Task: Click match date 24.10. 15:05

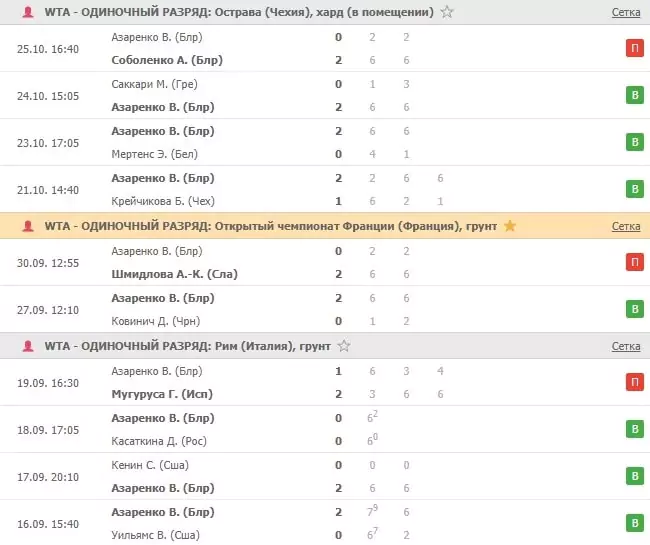Action: pos(48,96)
